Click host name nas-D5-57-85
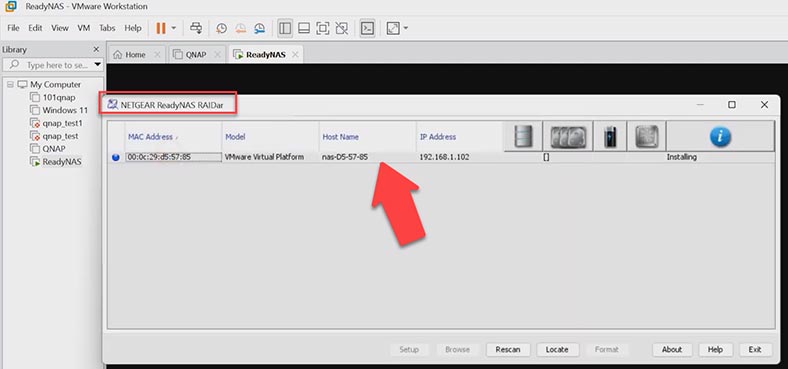This screenshot has width=788, height=369. pos(345,157)
